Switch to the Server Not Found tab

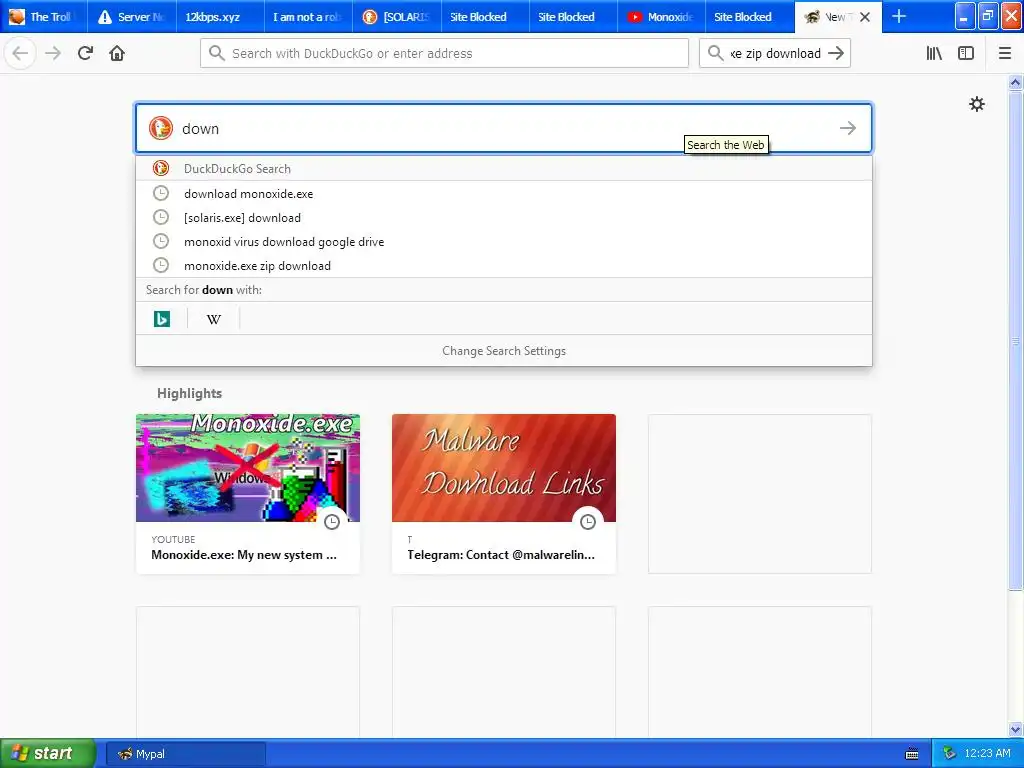(x=133, y=17)
